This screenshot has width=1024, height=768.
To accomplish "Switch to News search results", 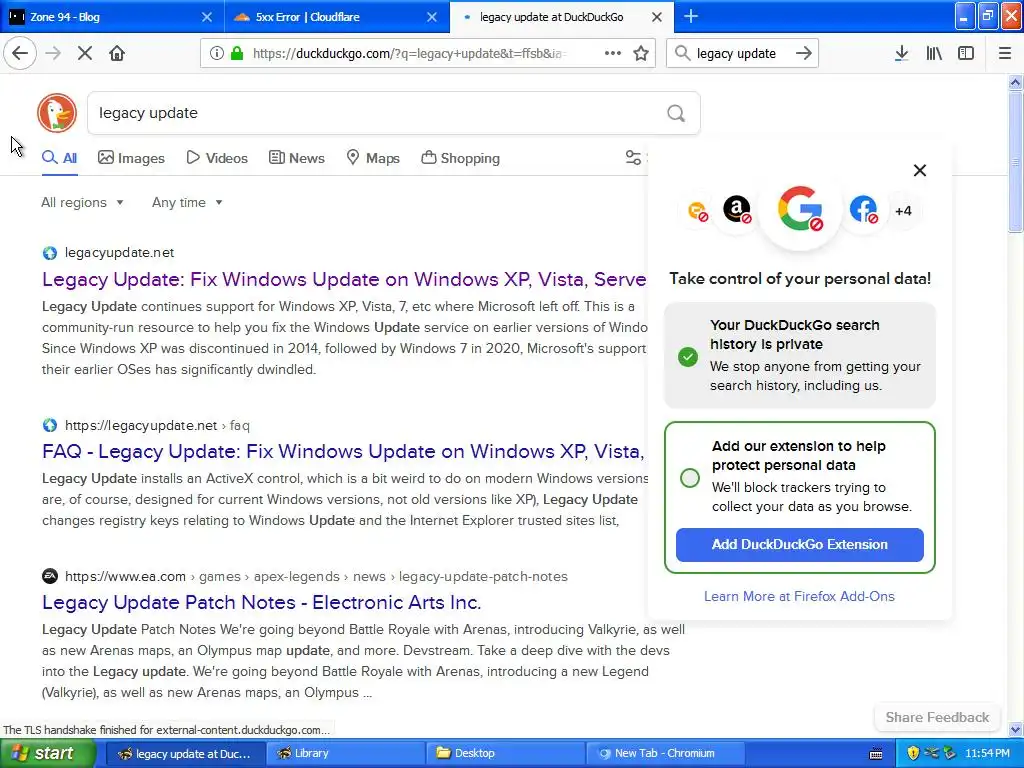I will (296, 158).
